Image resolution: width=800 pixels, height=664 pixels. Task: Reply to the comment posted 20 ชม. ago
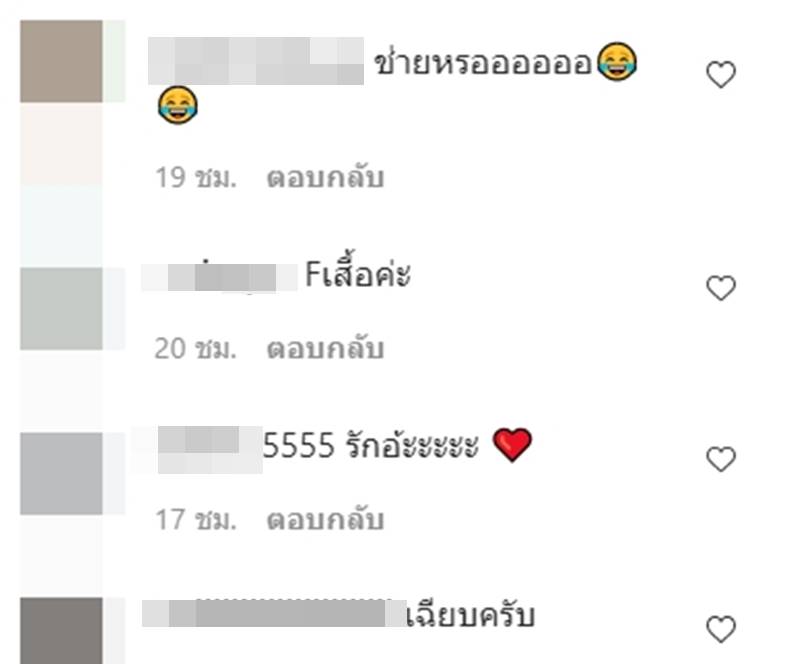pos(325,349)
